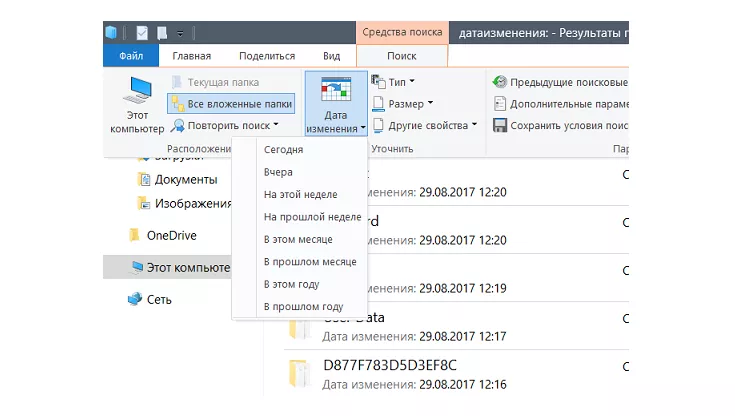Switch to Главная ribbon tab
The width and height of the screenshot is (735, 416).
coord(191,56)
